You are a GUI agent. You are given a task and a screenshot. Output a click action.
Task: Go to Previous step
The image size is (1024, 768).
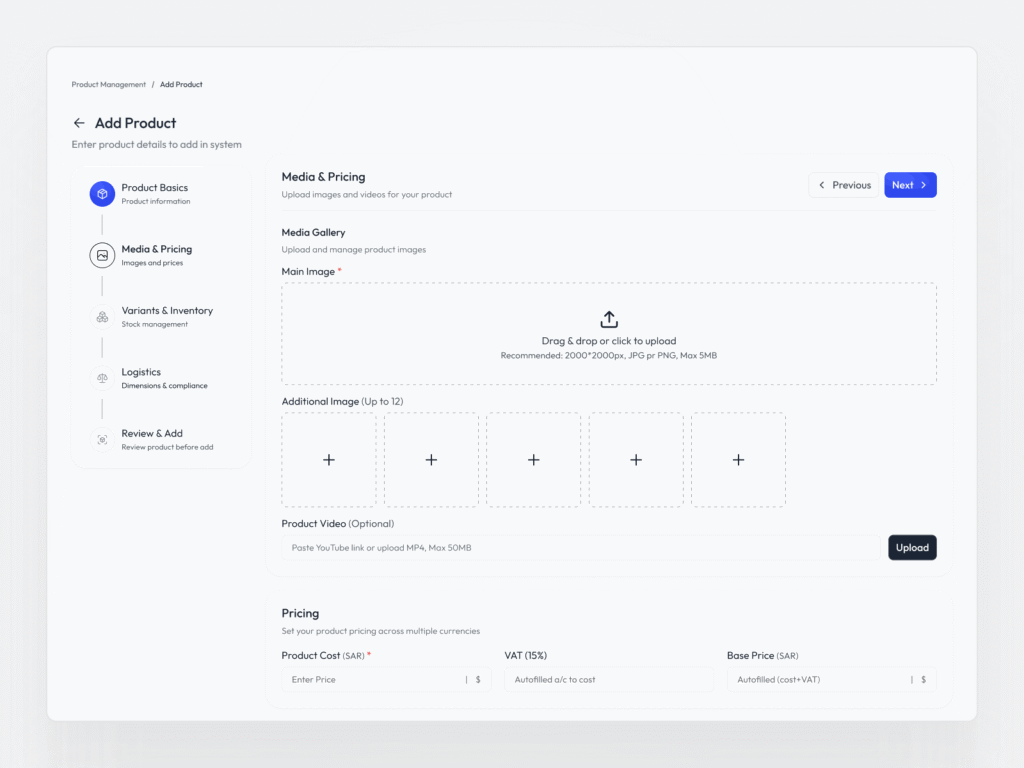click(844, 185)
